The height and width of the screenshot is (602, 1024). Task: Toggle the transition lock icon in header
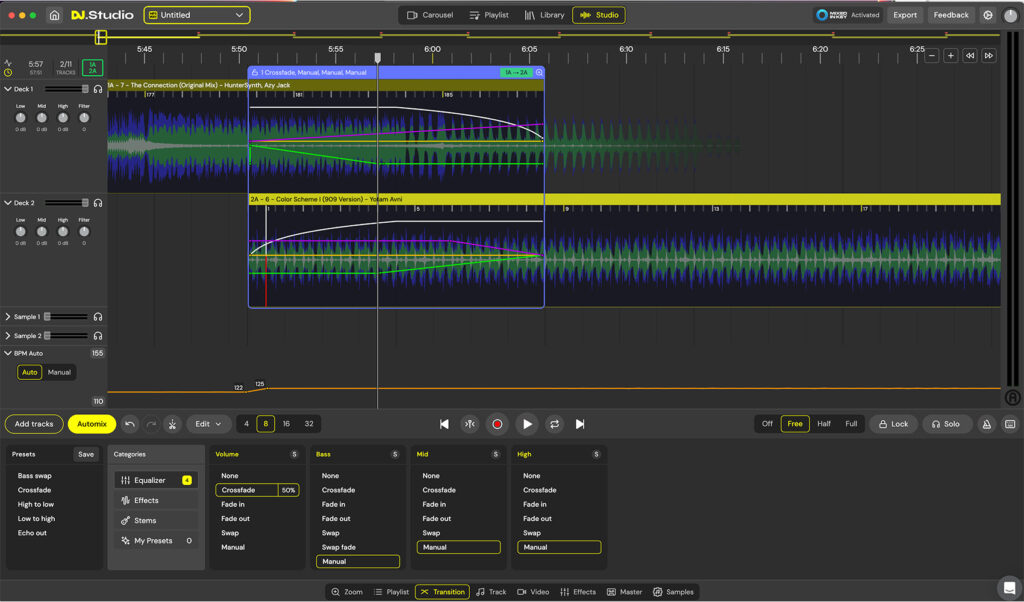(255, 72)
